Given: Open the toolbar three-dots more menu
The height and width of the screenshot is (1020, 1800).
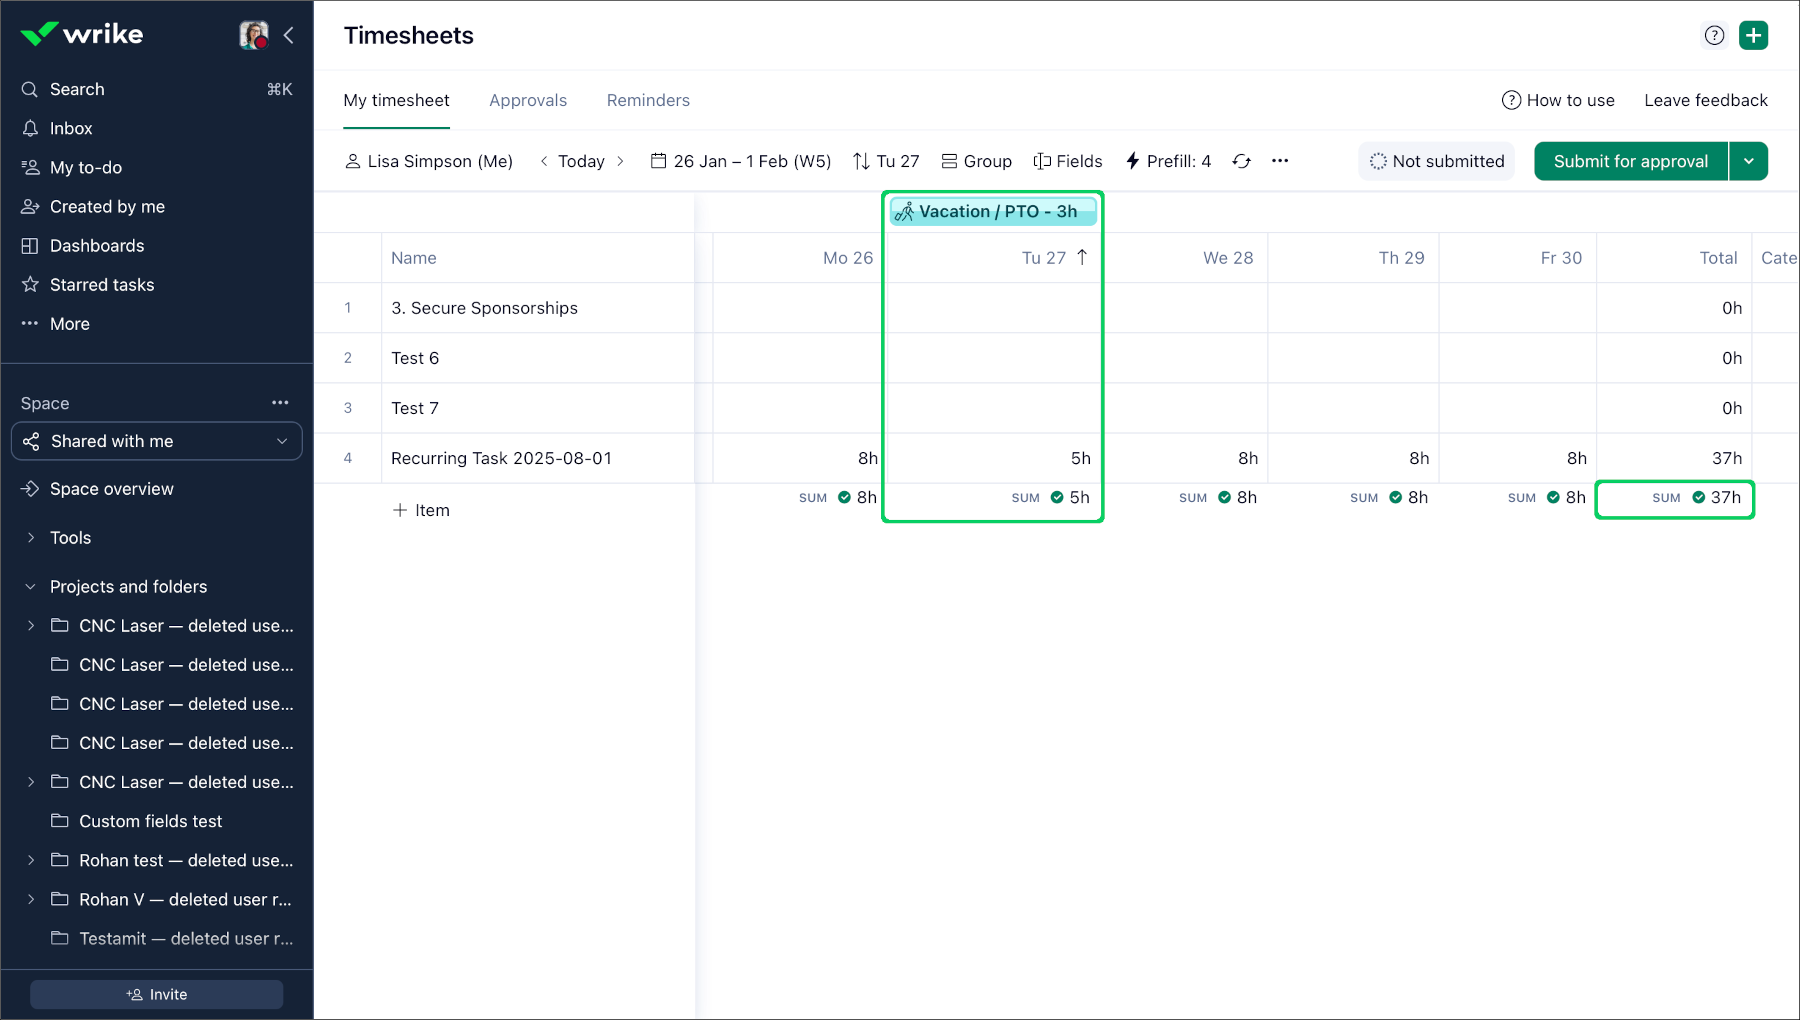Looking at the screenshot, I should point(1280,161).
